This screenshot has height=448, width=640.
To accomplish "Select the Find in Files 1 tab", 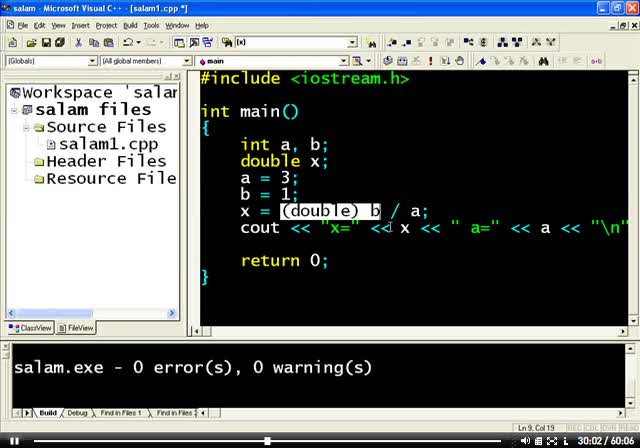I will point(120,413).
